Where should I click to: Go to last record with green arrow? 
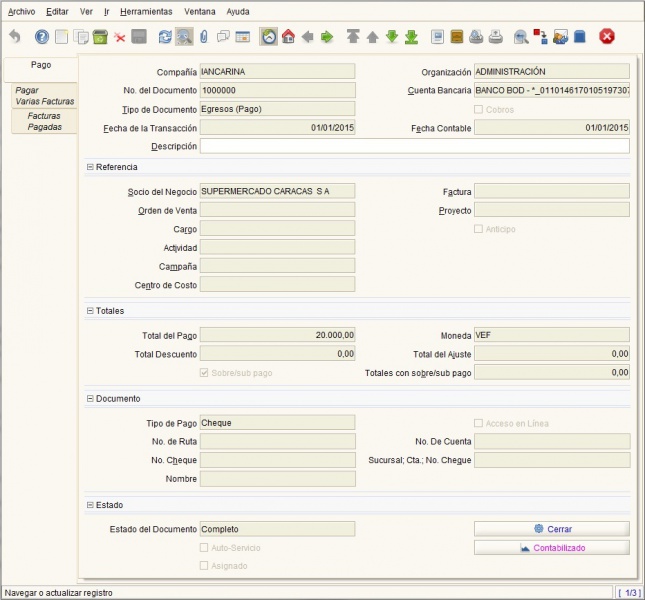click(x=411, y=37)
